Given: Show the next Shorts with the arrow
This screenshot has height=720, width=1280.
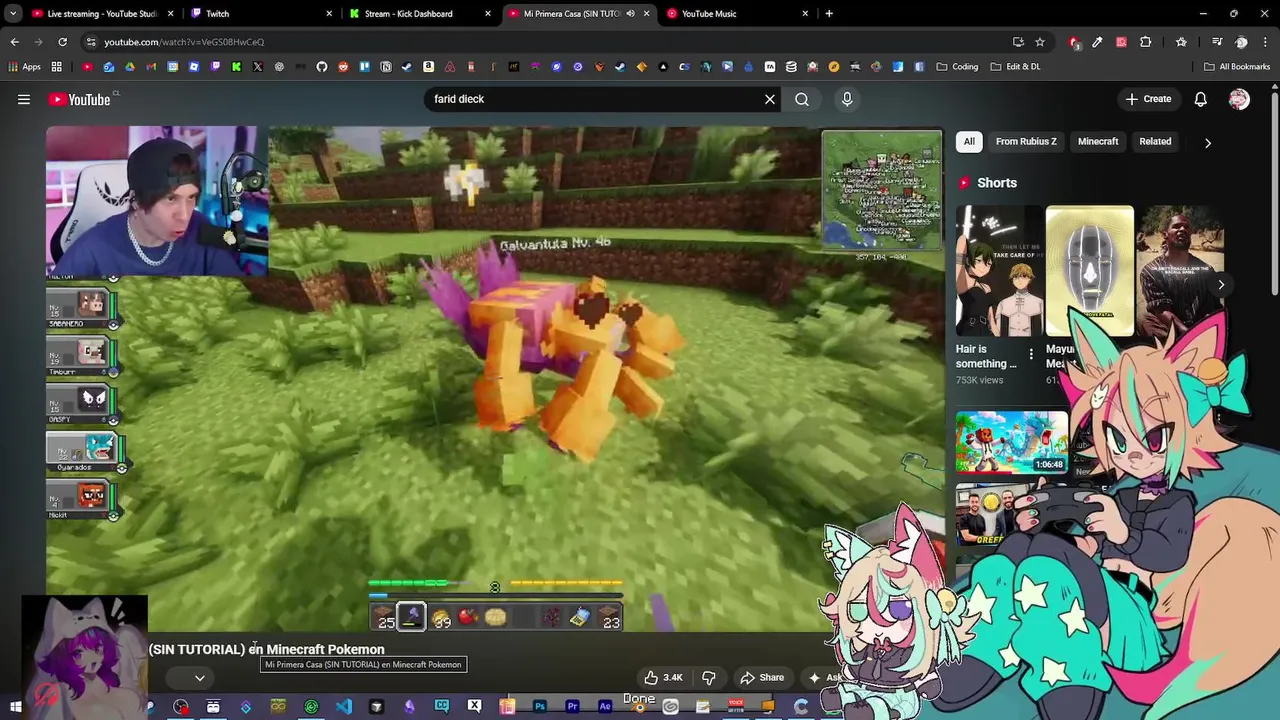Looking at the screenshot, I should click(1221, 284).
